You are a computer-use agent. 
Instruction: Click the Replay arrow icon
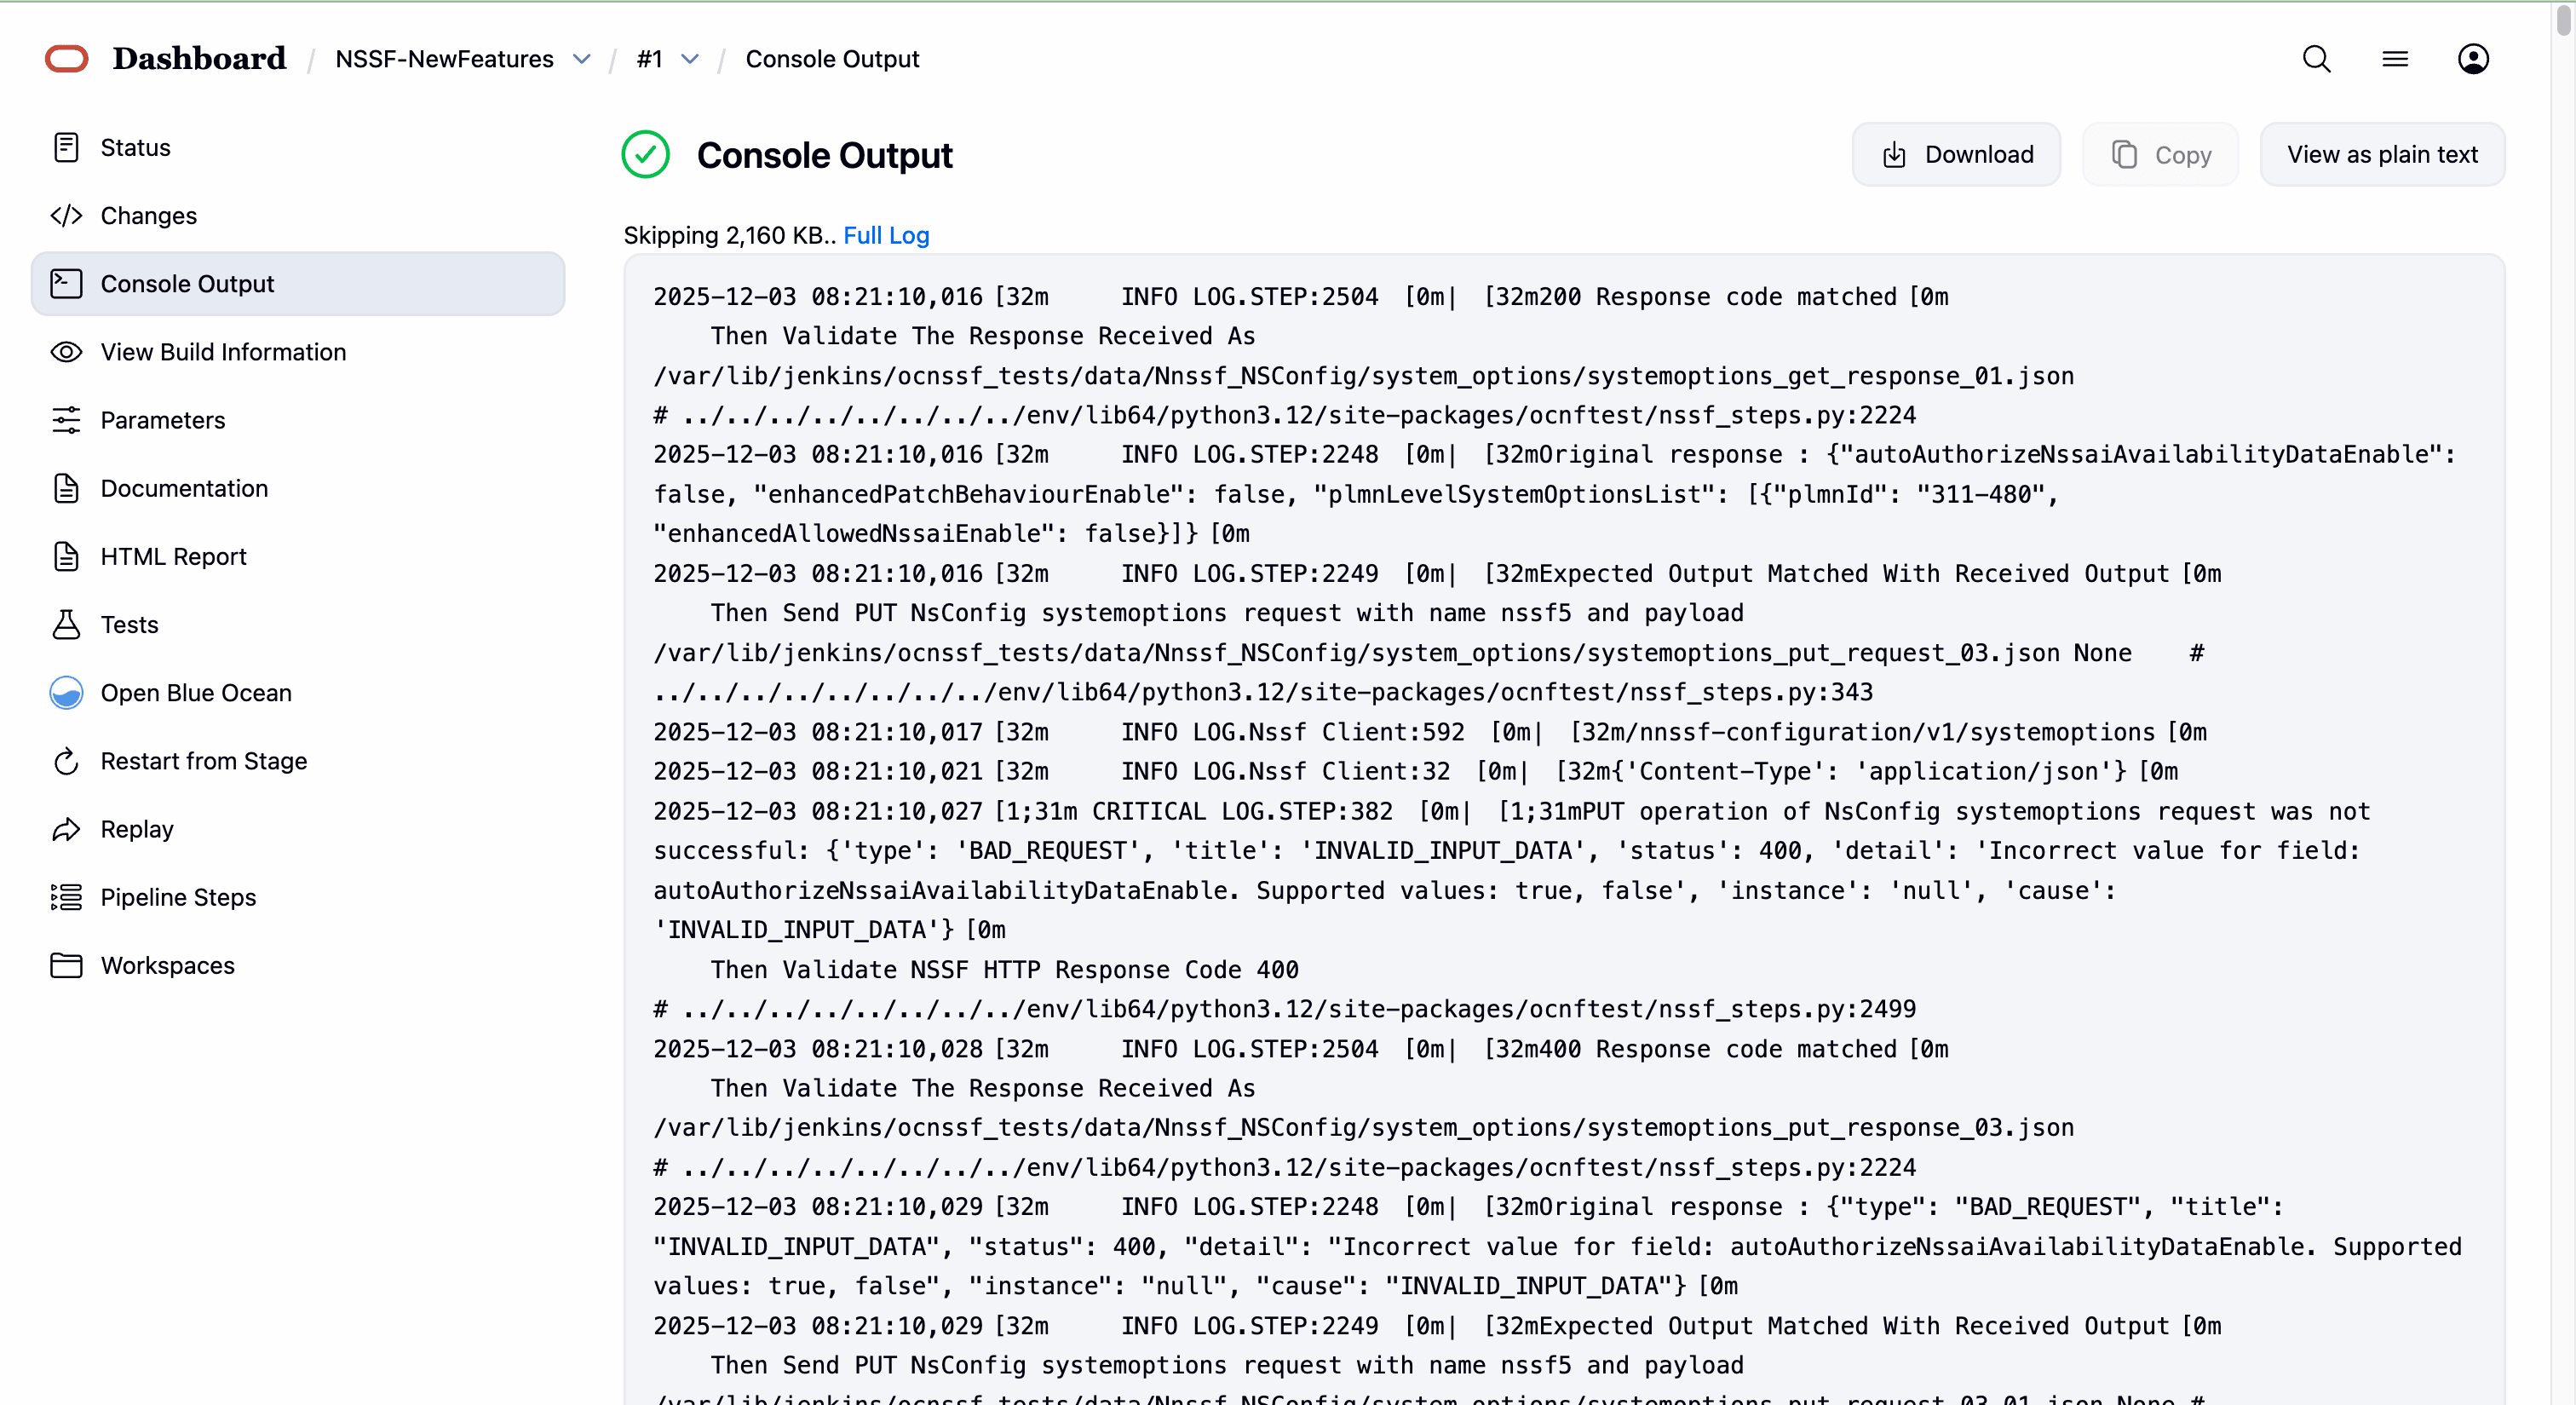66,829
